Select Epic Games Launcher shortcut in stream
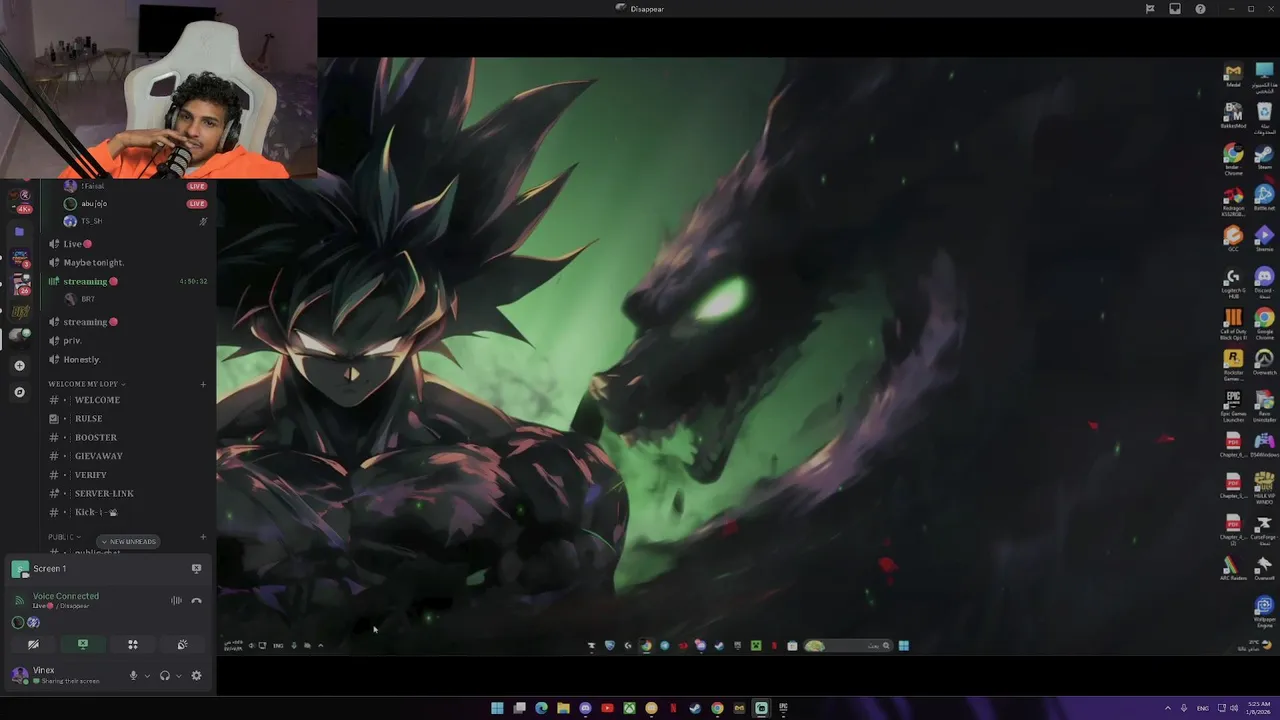Image resolution: width=1280 pixels, height=720 pixels. (x=1233, y=405)
